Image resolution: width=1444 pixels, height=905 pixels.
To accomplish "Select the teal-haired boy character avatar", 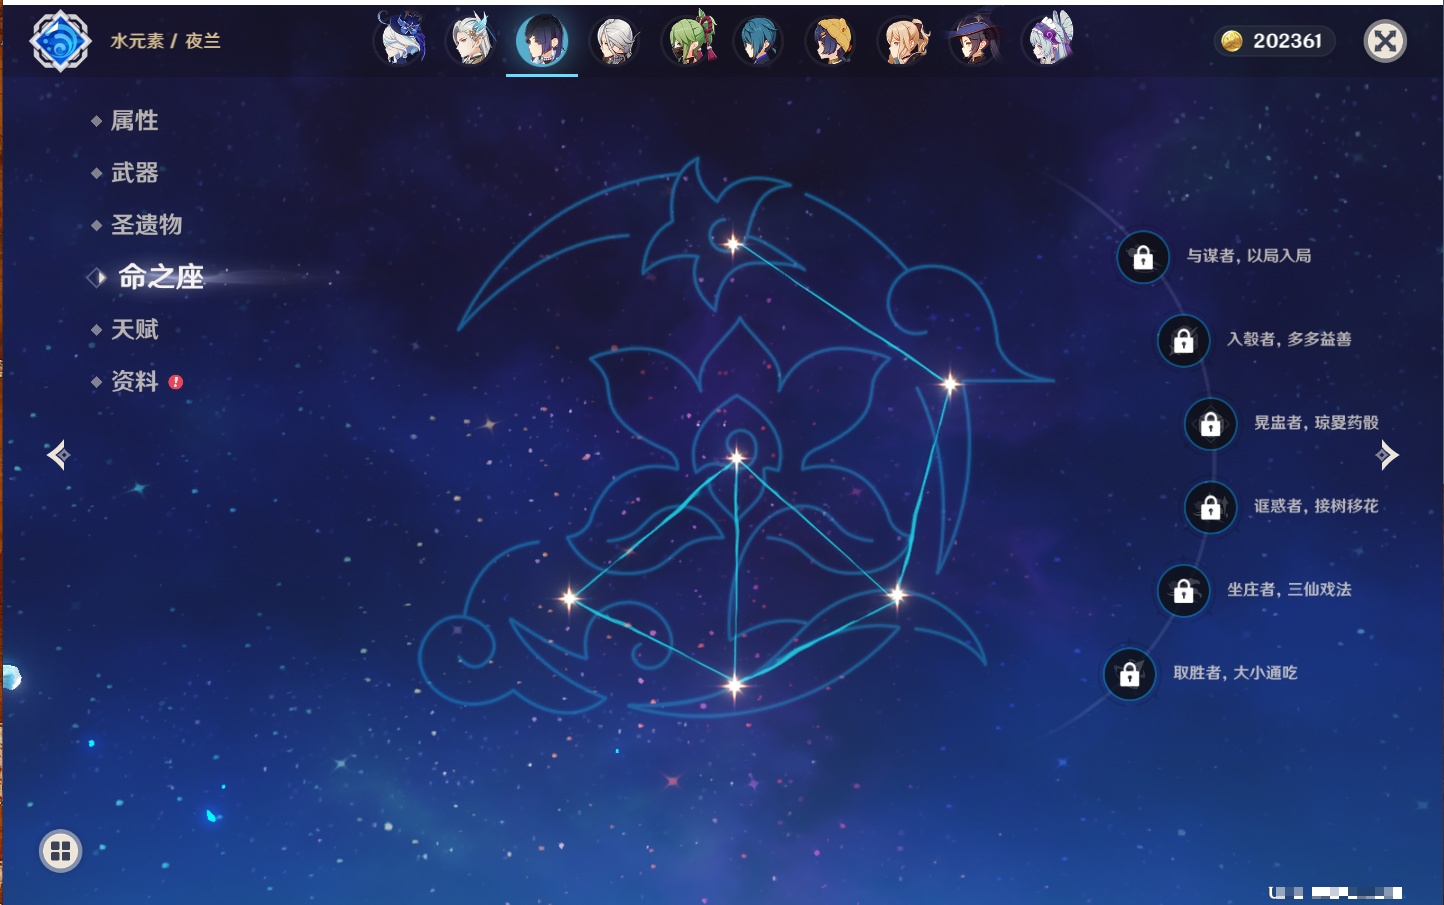I will 759,41.
